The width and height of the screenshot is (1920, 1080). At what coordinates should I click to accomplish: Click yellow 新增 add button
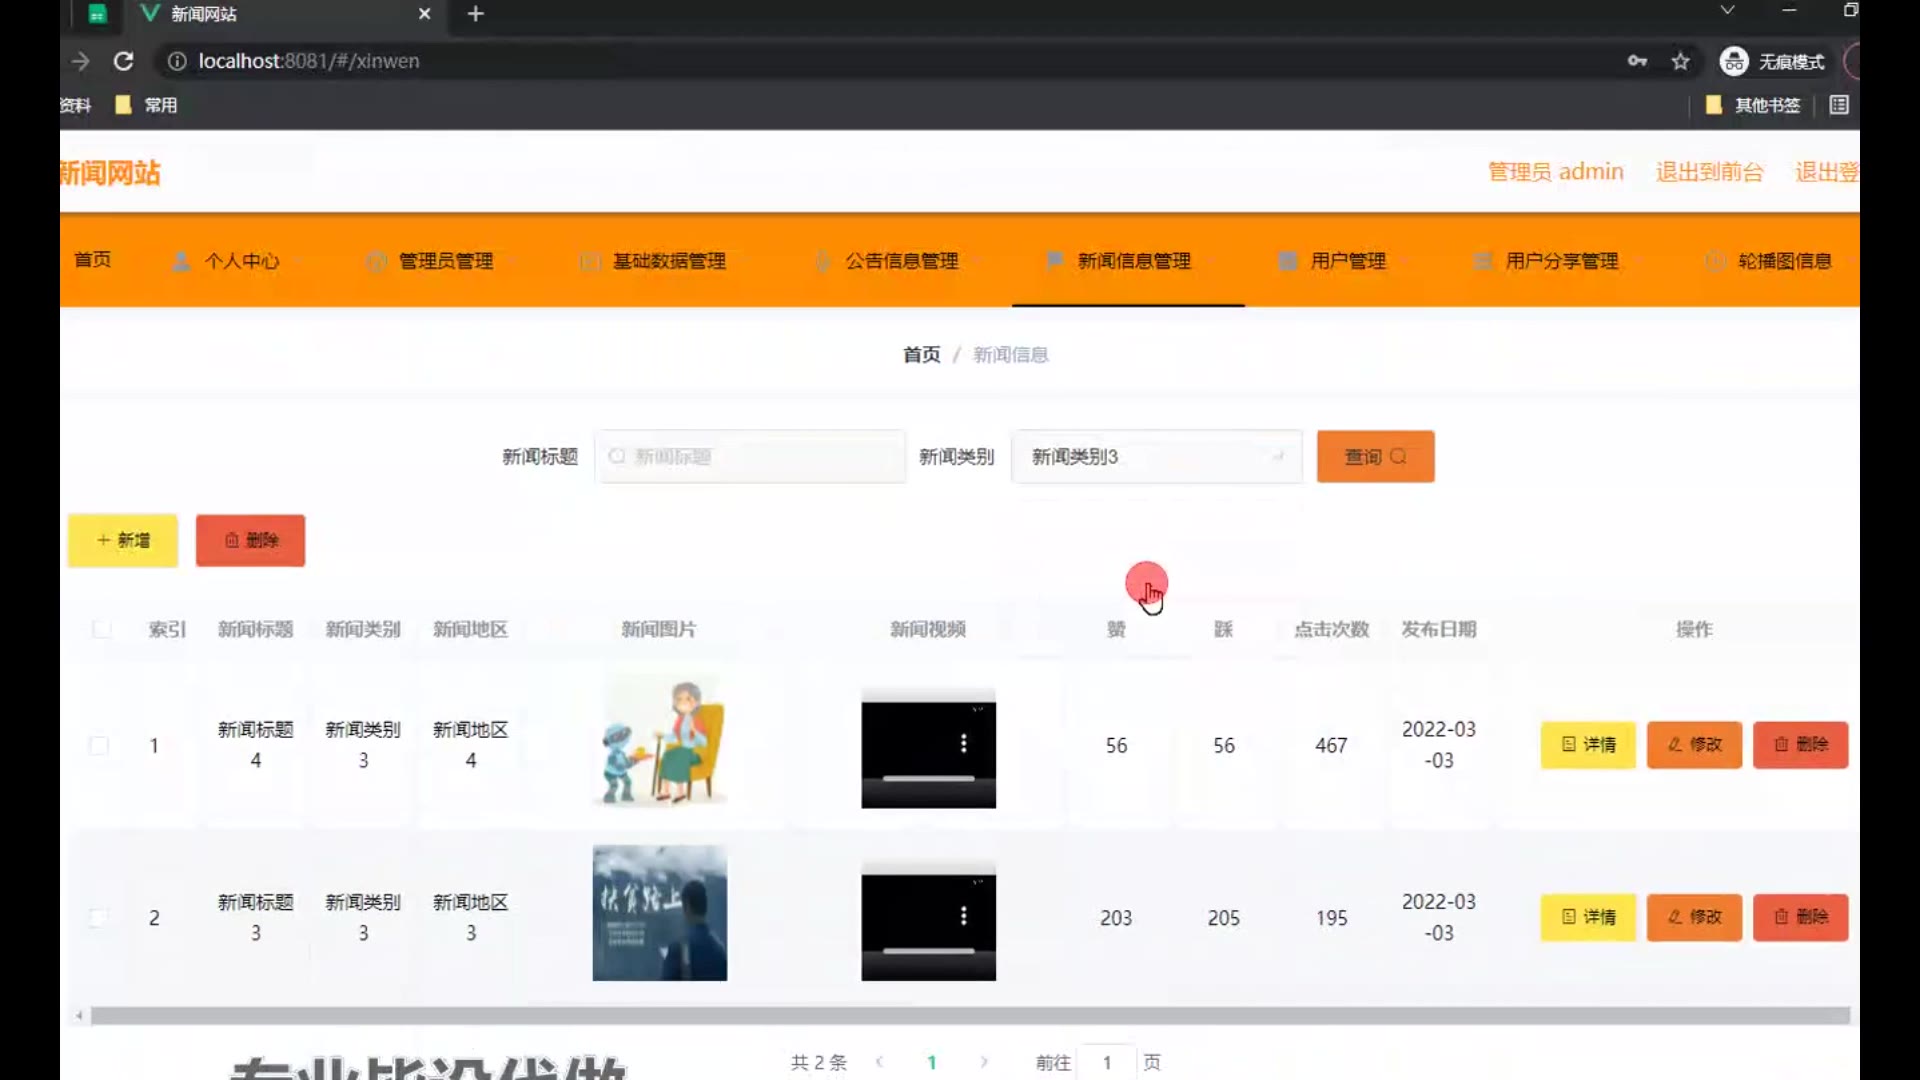coord(123,541)
